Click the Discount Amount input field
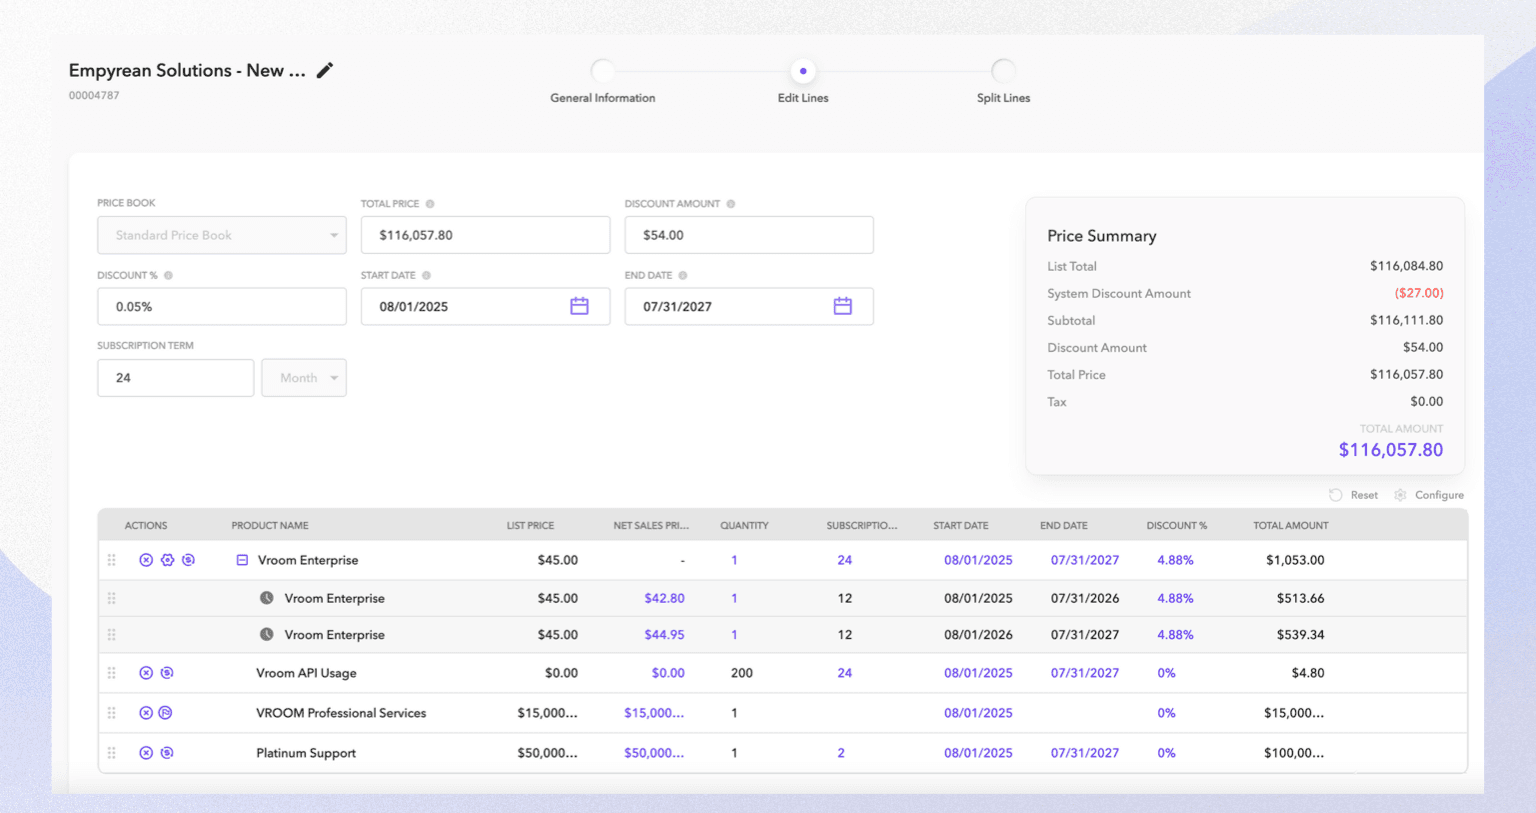 click(x=749, y=235)
